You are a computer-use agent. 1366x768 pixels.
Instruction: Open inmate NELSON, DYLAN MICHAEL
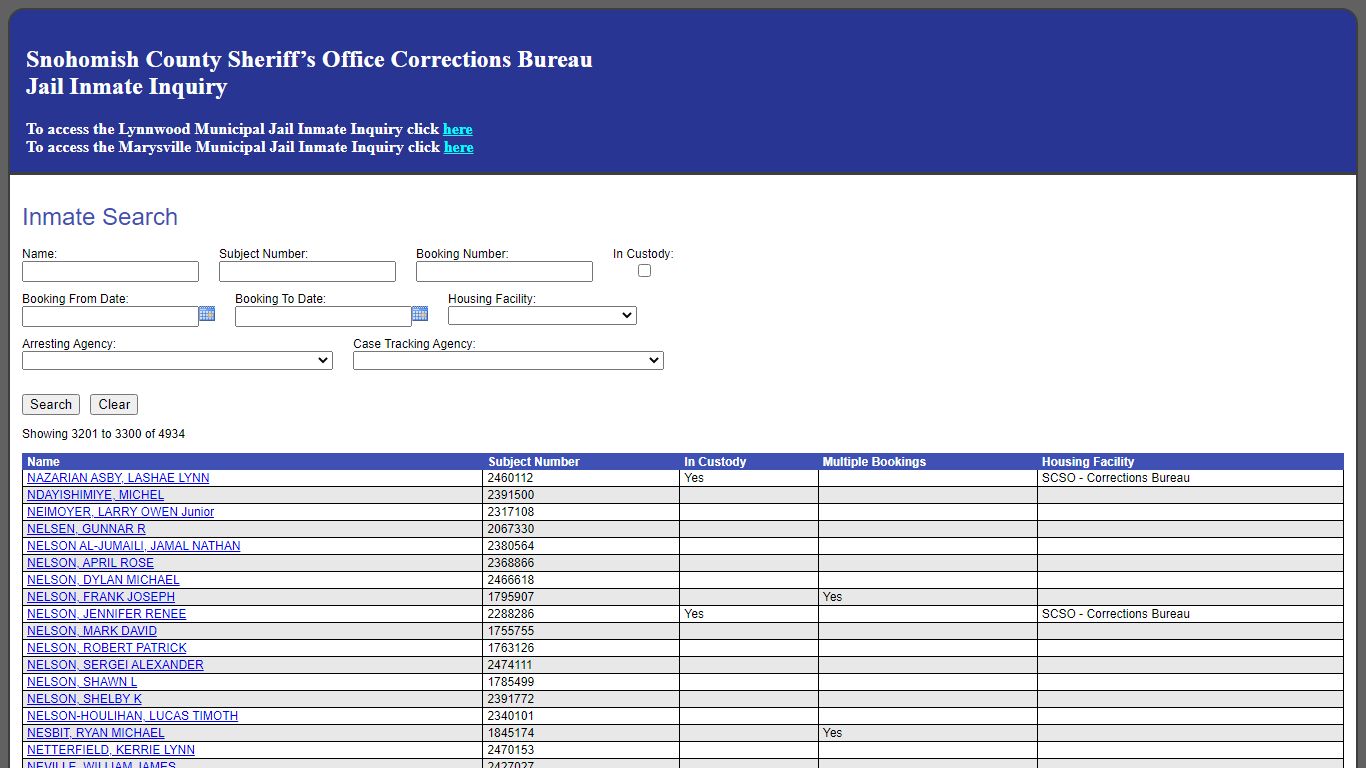click(103, 580)
